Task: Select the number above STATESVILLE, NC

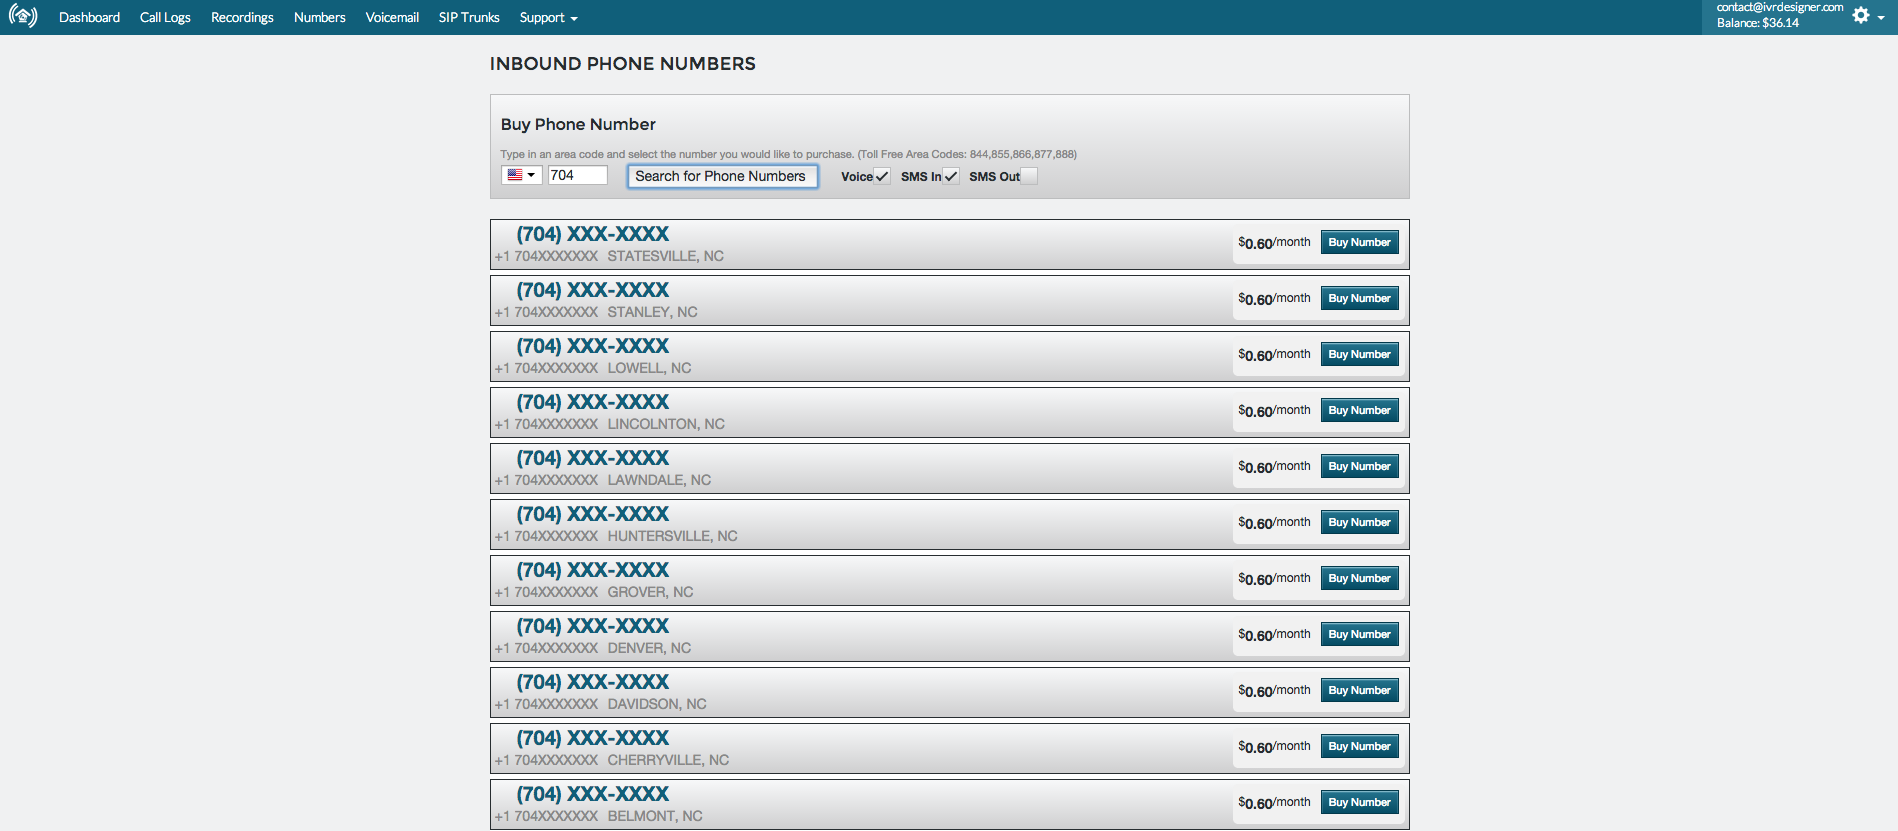Action: click(592, 234)
